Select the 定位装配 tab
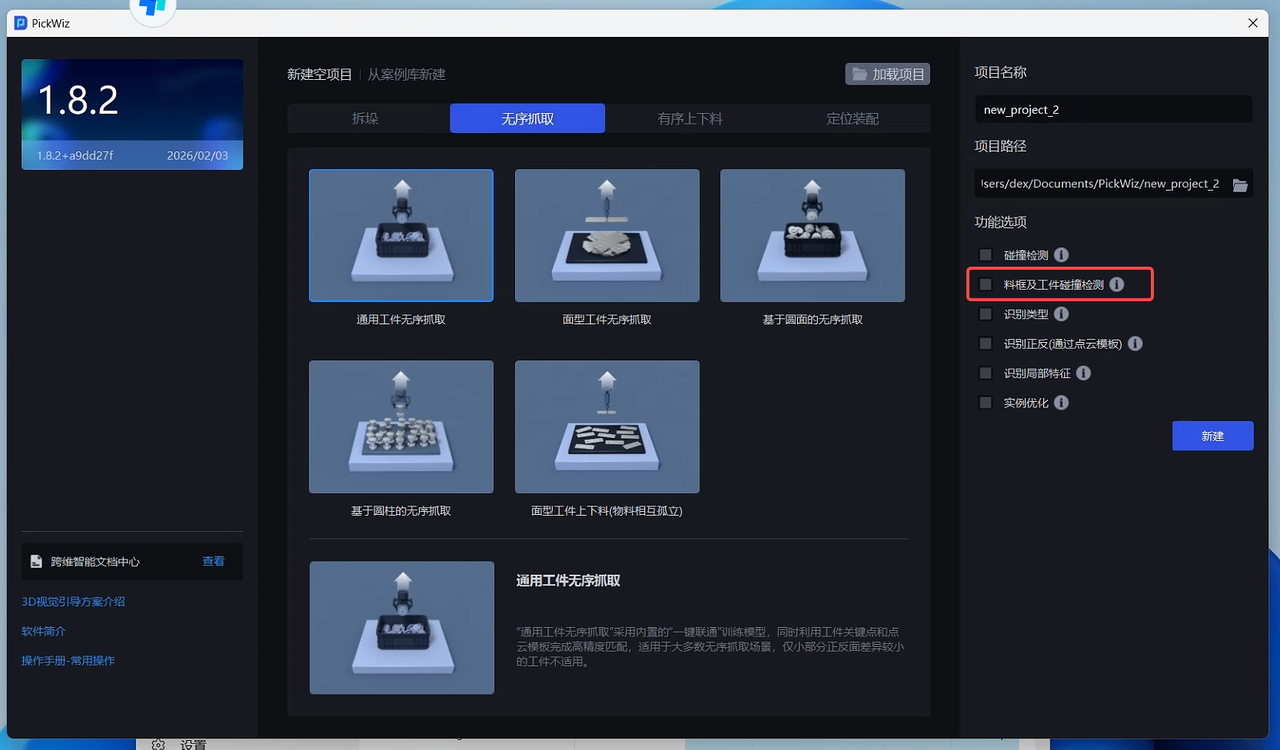1280x750 pixels. point(852,118)
